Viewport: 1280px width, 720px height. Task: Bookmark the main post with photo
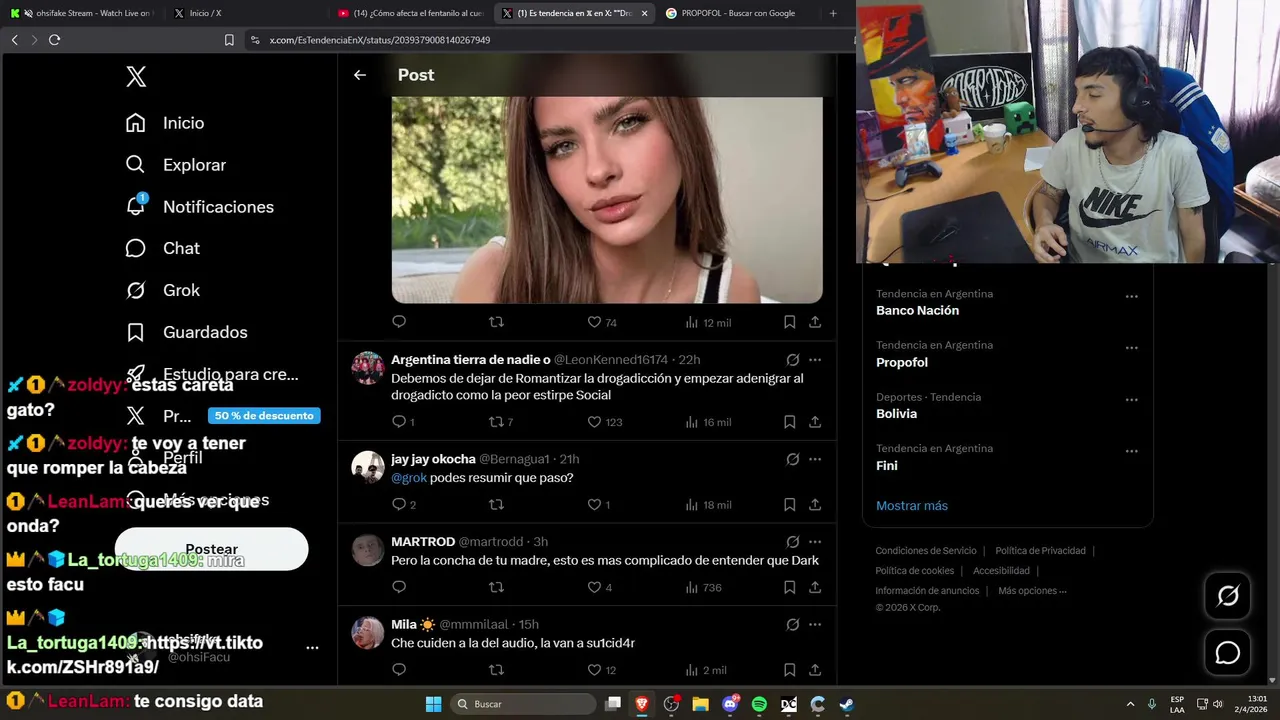[789, 322]
